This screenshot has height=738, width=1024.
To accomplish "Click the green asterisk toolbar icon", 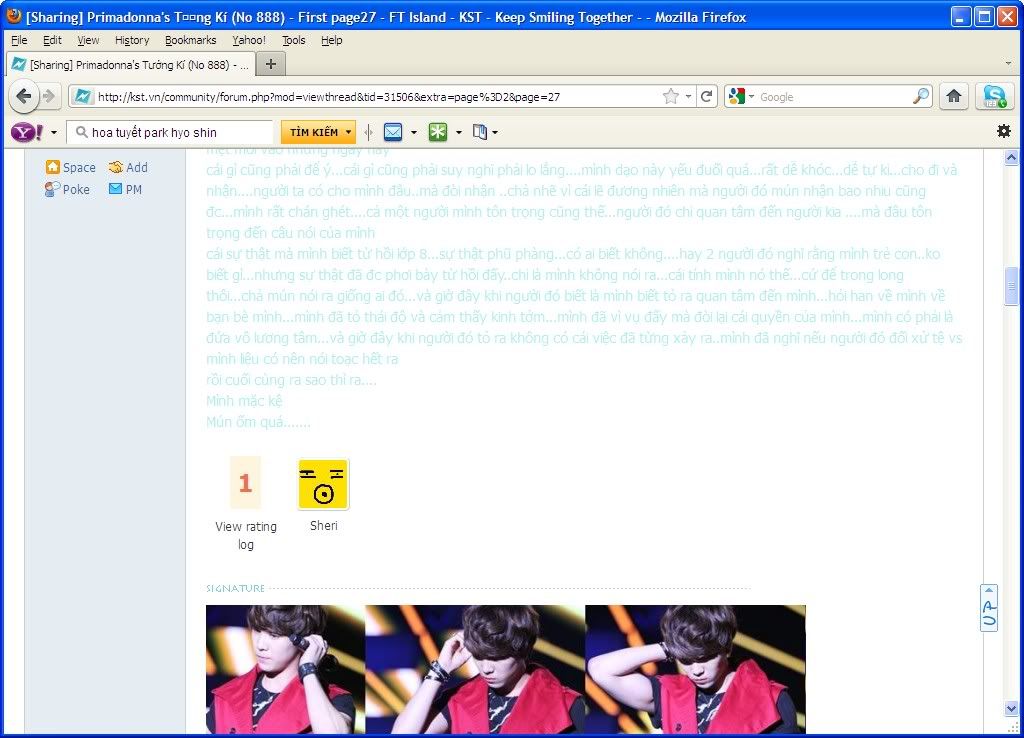I will pos(438,133).
